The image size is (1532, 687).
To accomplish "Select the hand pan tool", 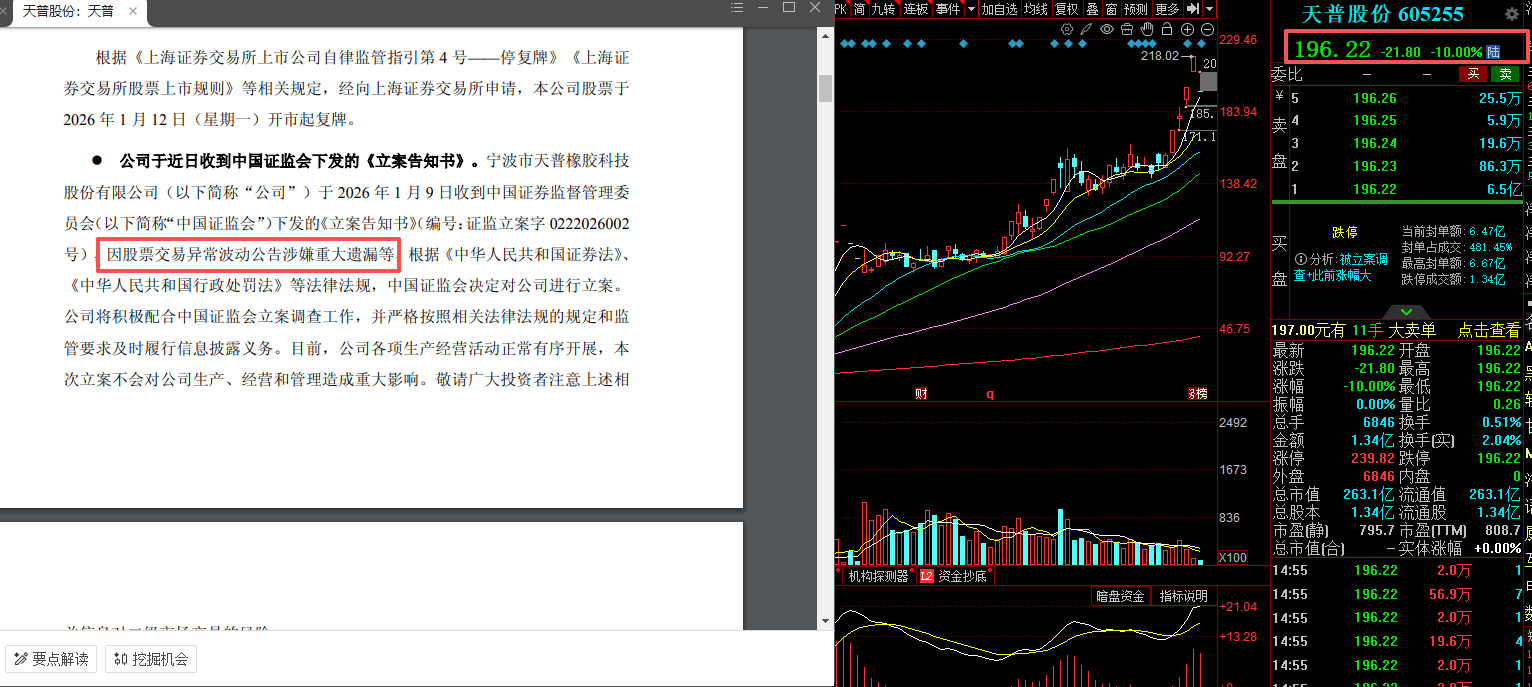I will 1147,29.
